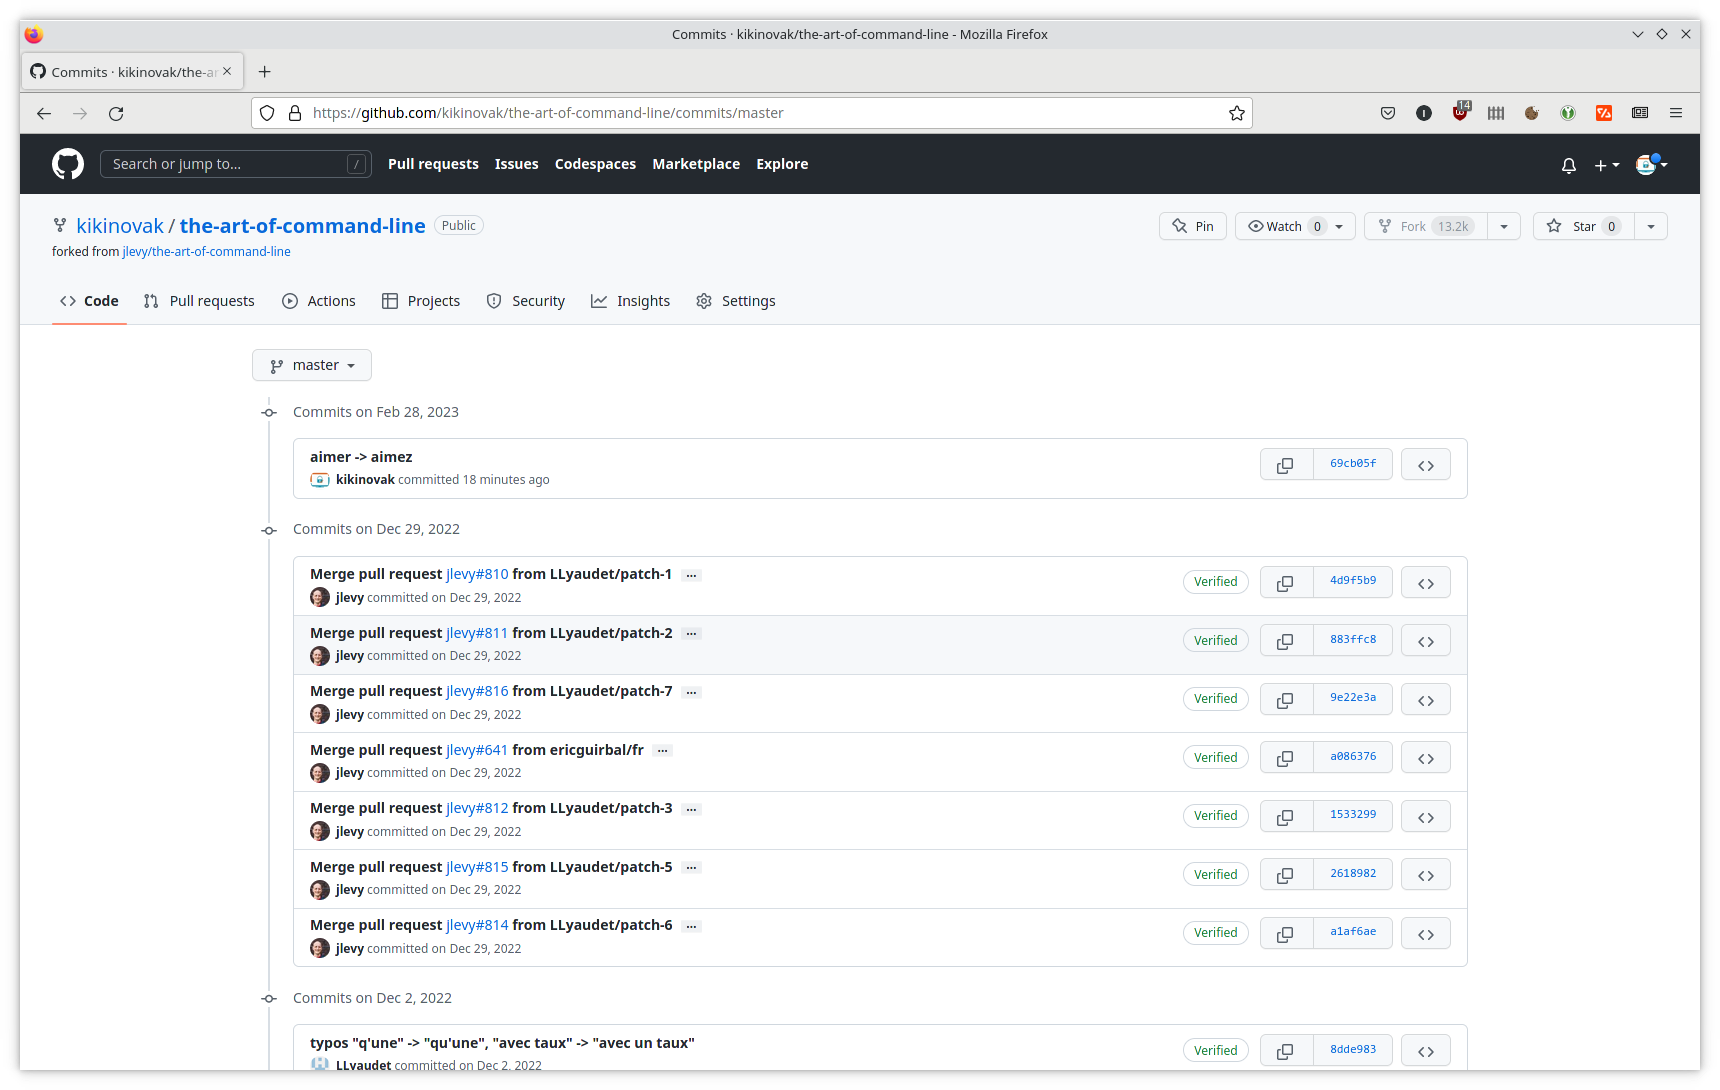Open the master branch dropdown
The height and width of the screenshot is (1090, 1720).
[x=312, y=365]
